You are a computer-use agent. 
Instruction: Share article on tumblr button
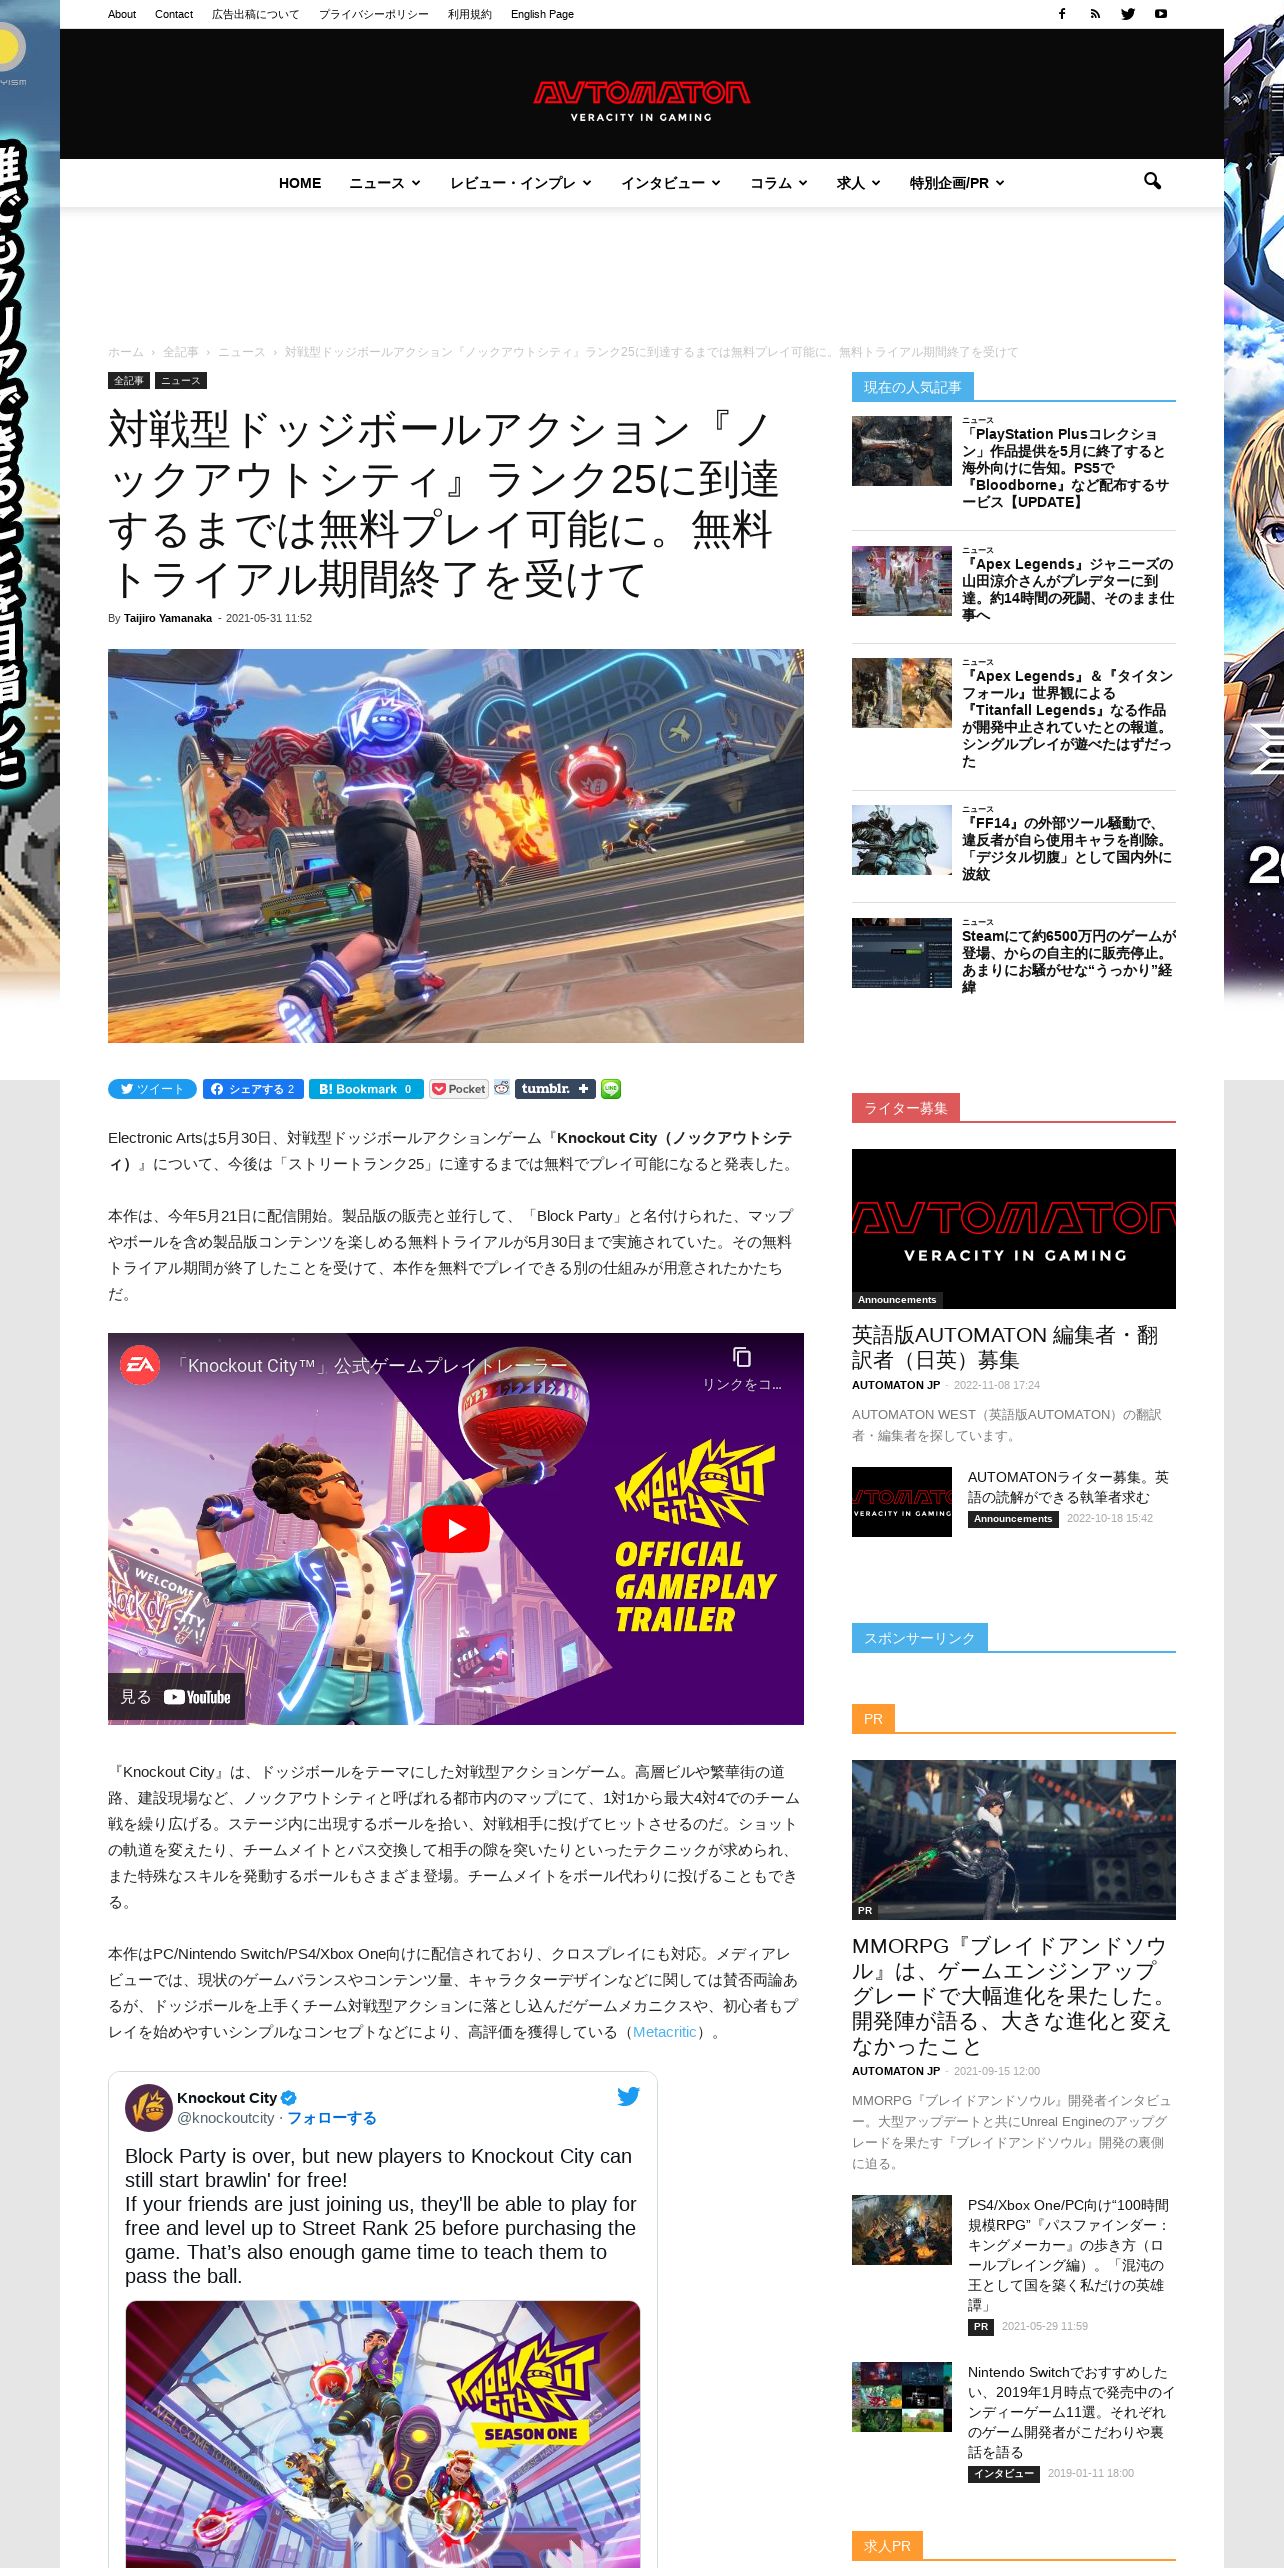555,1089
